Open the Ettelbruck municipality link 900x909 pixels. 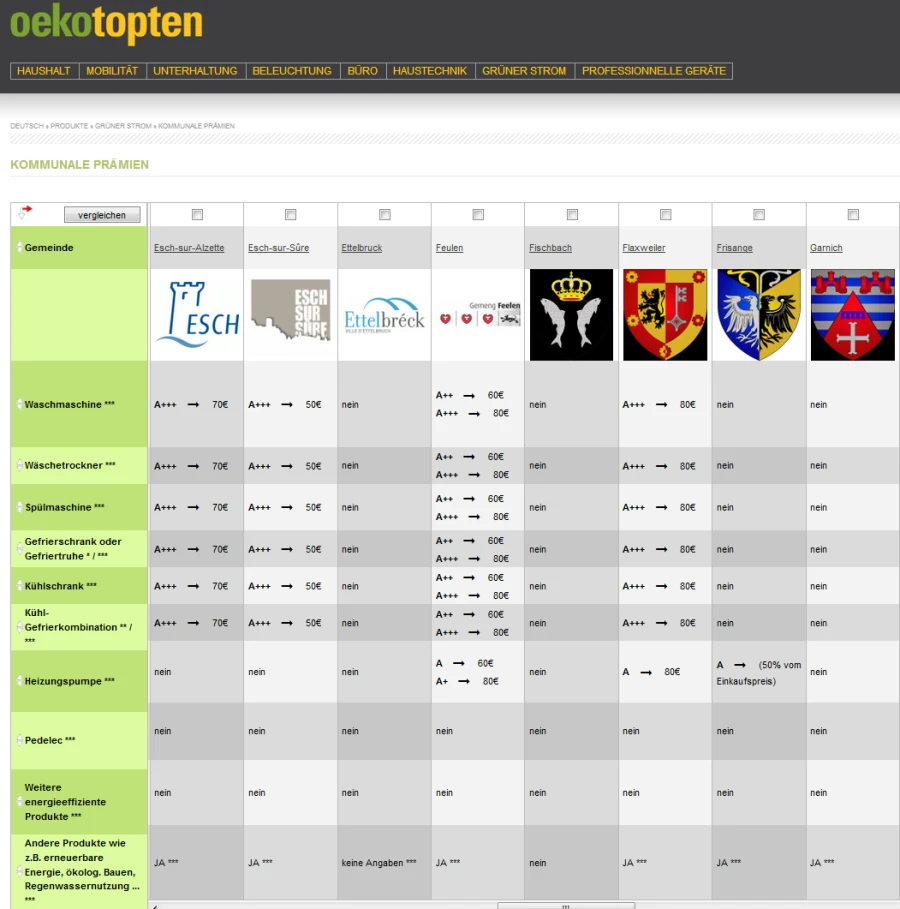pos(362,248)
